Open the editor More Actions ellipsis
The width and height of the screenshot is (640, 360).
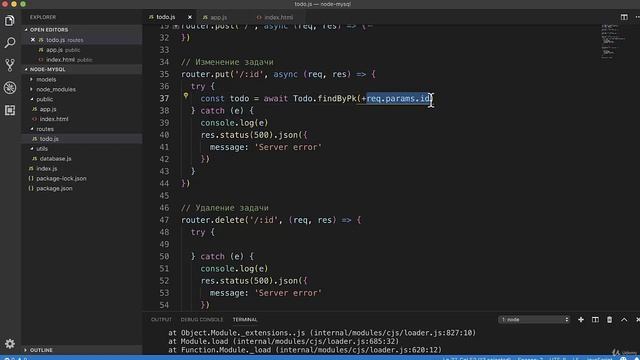(637, 17)
